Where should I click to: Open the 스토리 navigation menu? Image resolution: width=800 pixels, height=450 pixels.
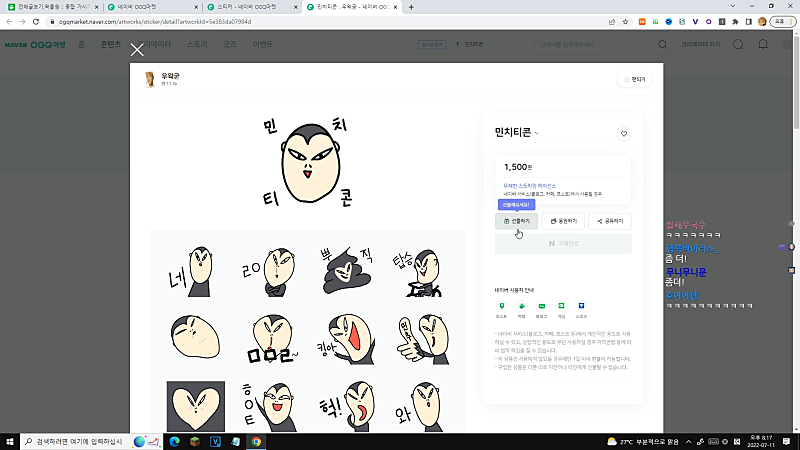(x=197, y=44)
